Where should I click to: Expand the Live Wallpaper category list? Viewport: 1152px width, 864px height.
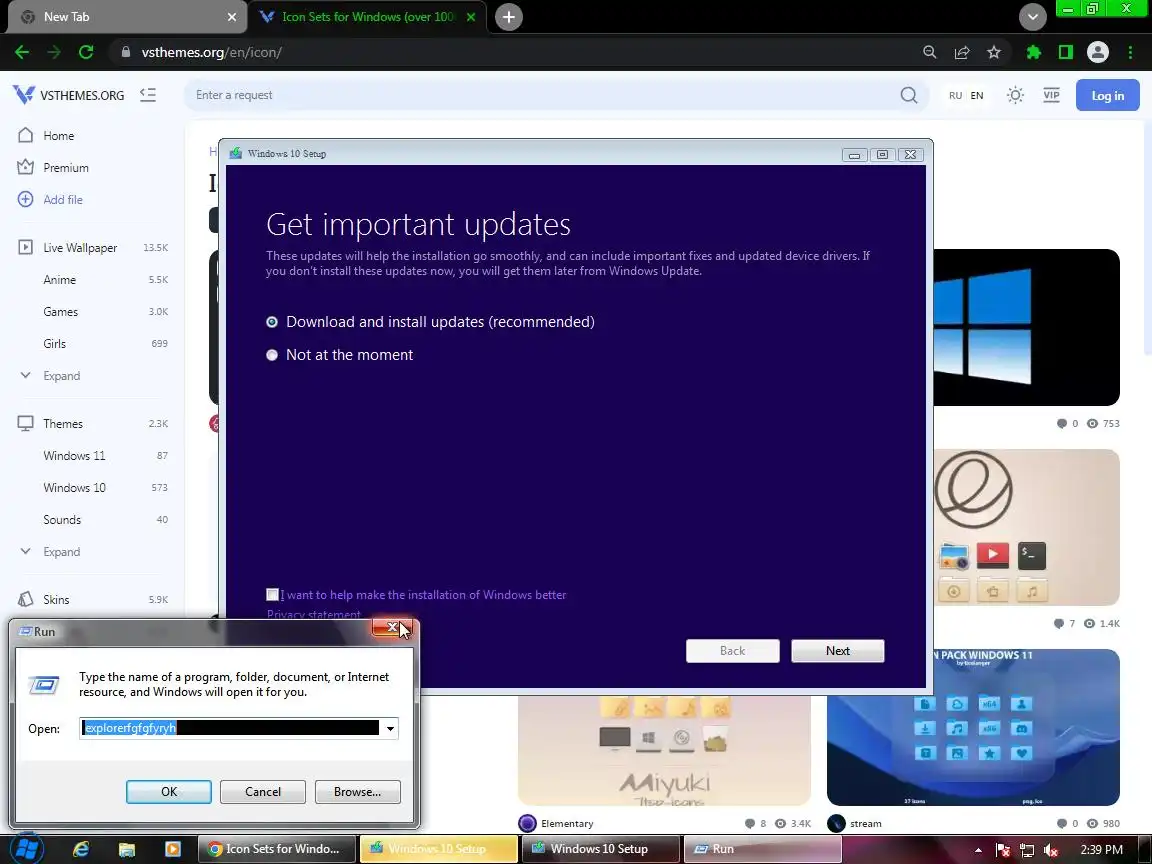click(x=50, y=375)
